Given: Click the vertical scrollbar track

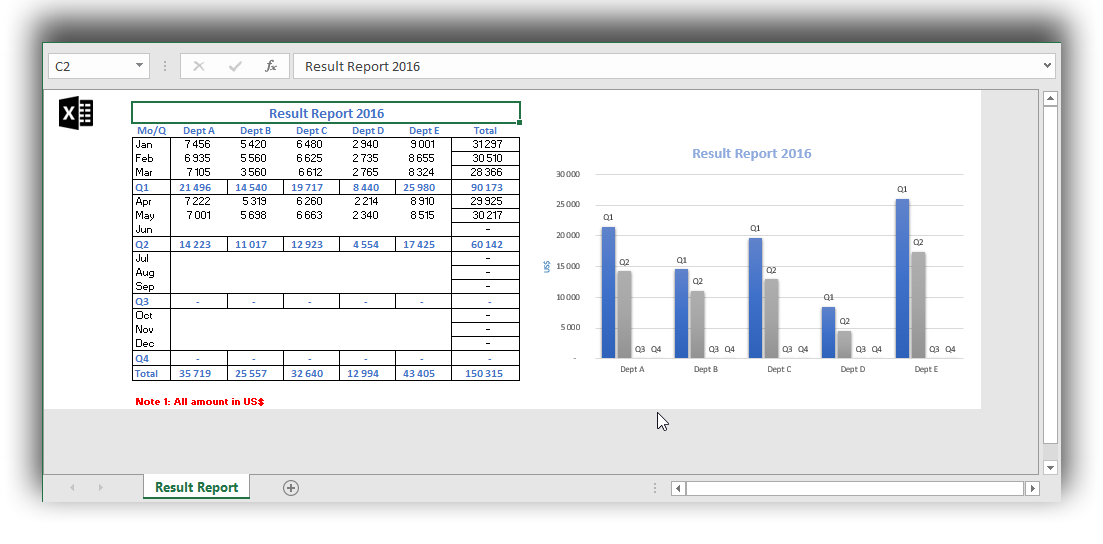Looking at the screenshot, I should click(x=1050, y=274).
